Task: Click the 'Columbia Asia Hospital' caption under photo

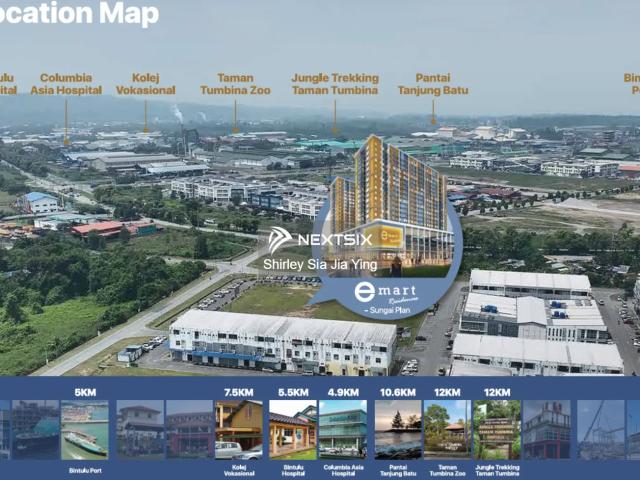Action: click(343, 471)
